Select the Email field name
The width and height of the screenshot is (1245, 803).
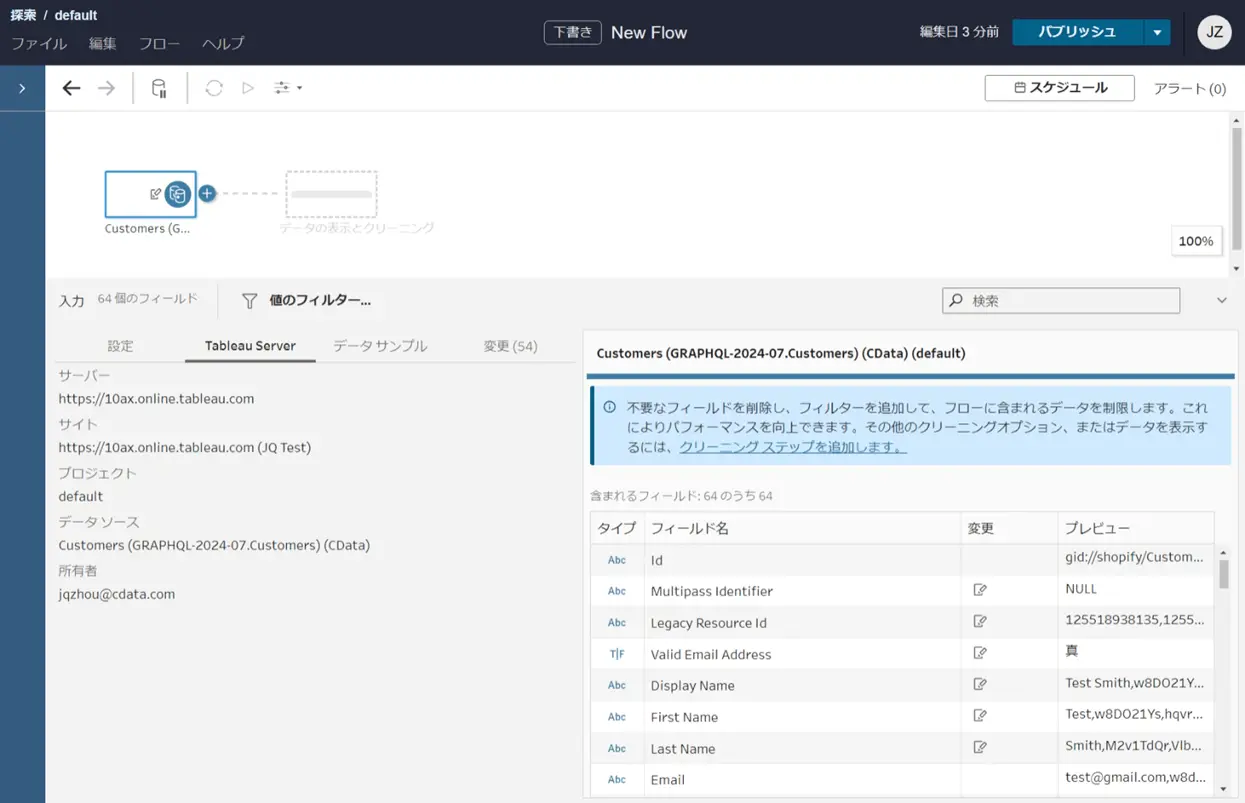[667, 780]
